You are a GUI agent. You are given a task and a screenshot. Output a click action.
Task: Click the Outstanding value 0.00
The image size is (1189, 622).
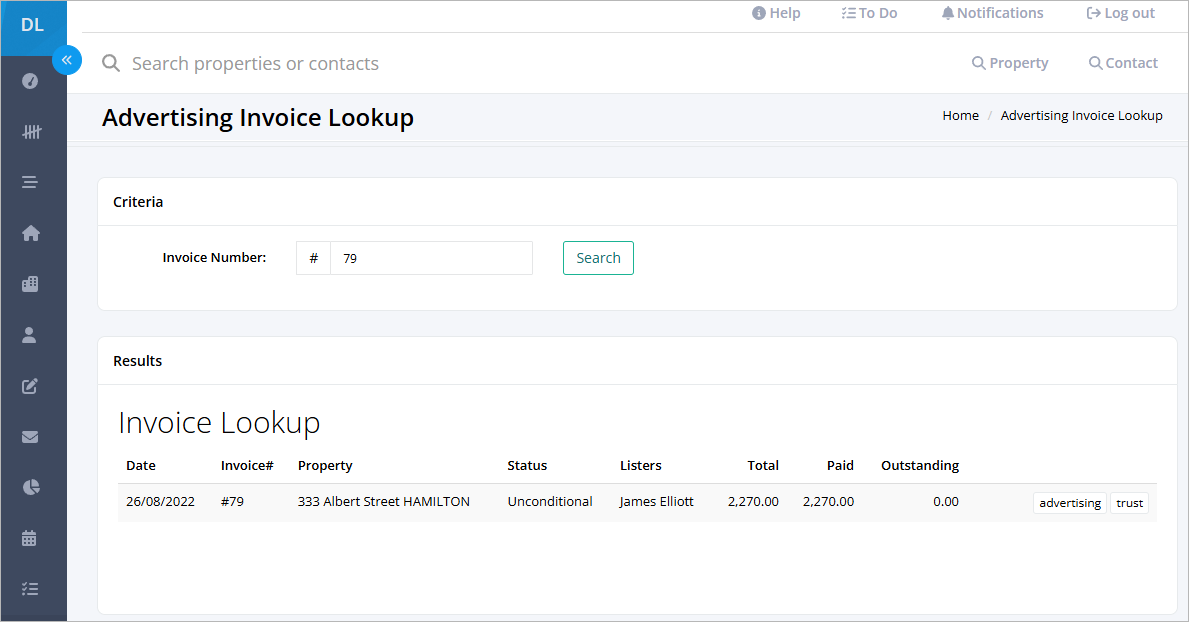(946, 501)
